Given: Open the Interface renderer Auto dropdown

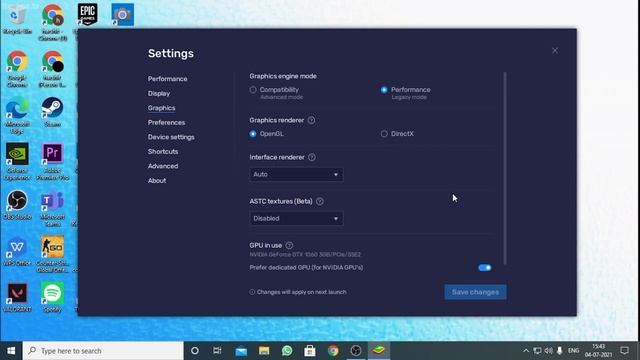Looking at the screenshot, I should coord(296,174).
